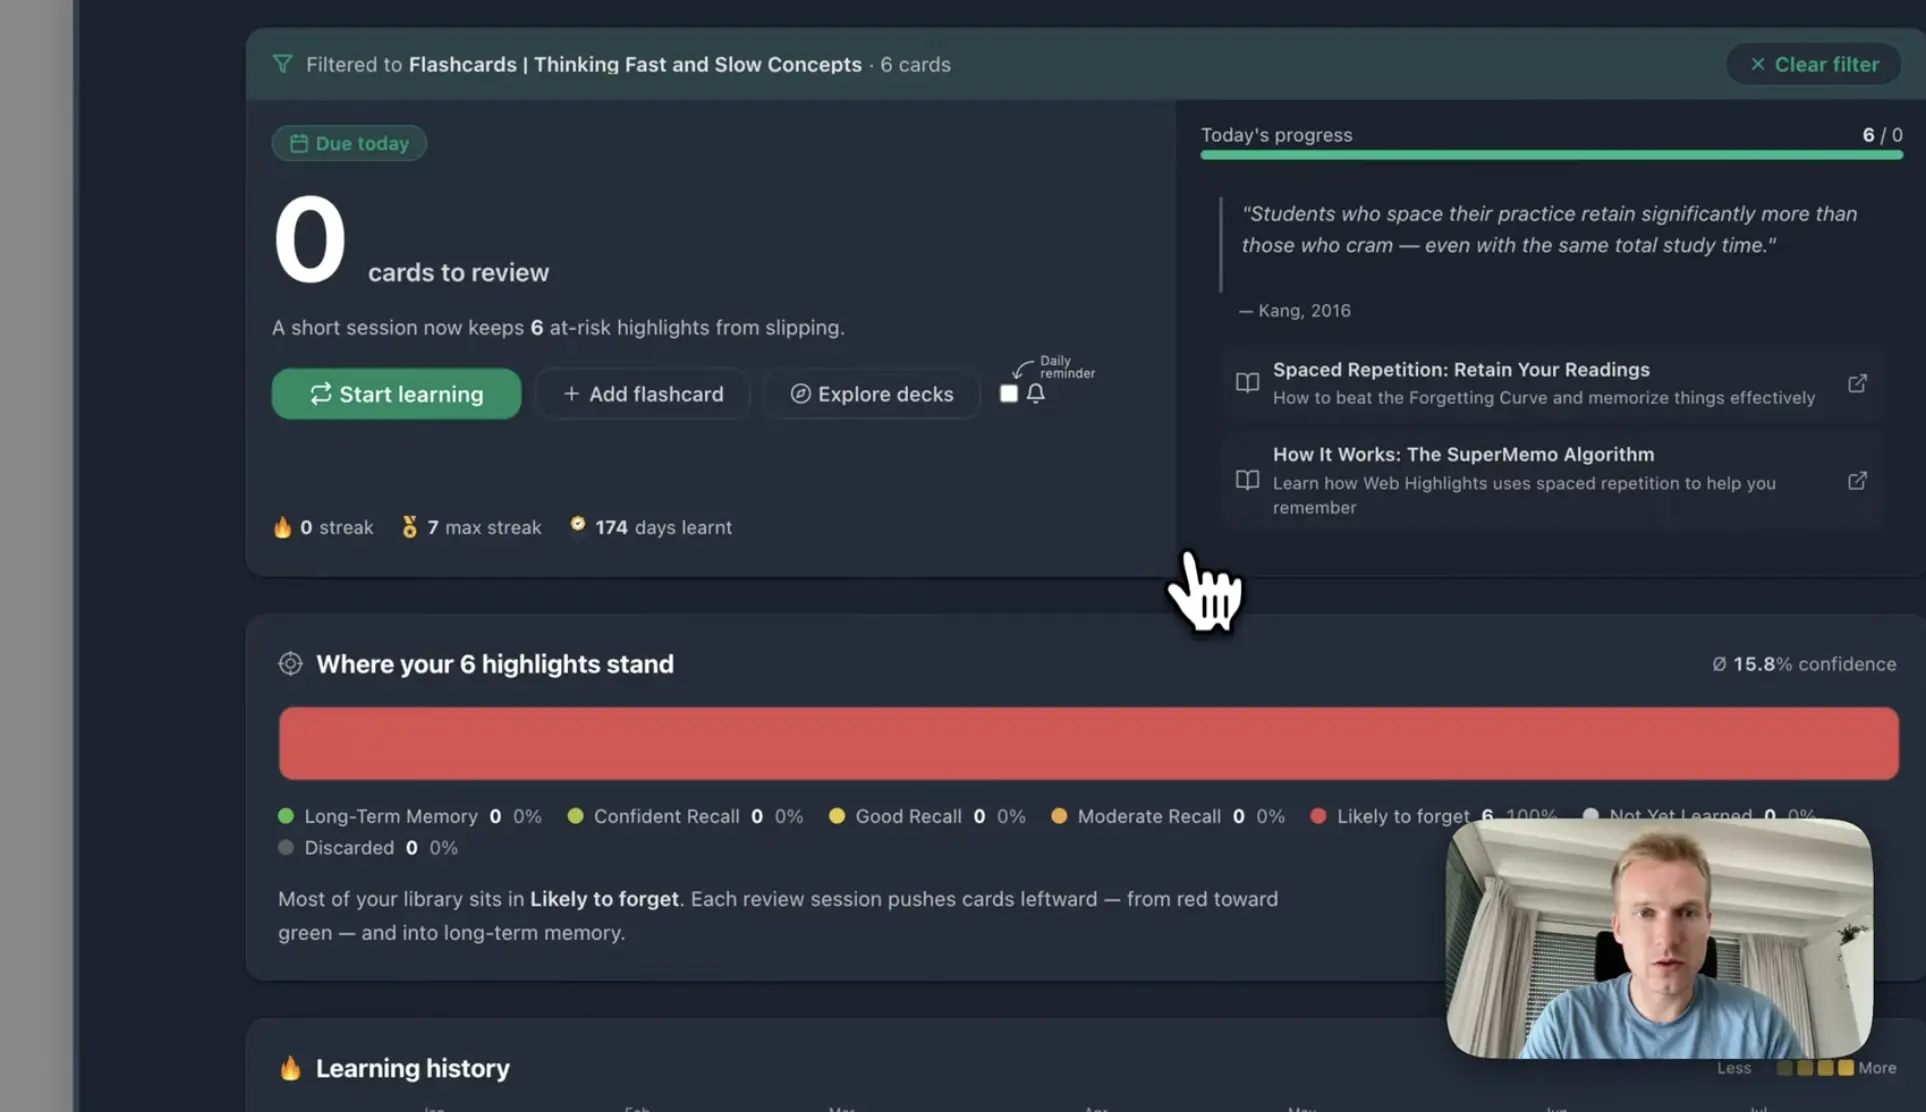Click the calendar icon in Due today badge
Screen dimensions: 1926x1112
pyautogui.click(x=298, y=143)
